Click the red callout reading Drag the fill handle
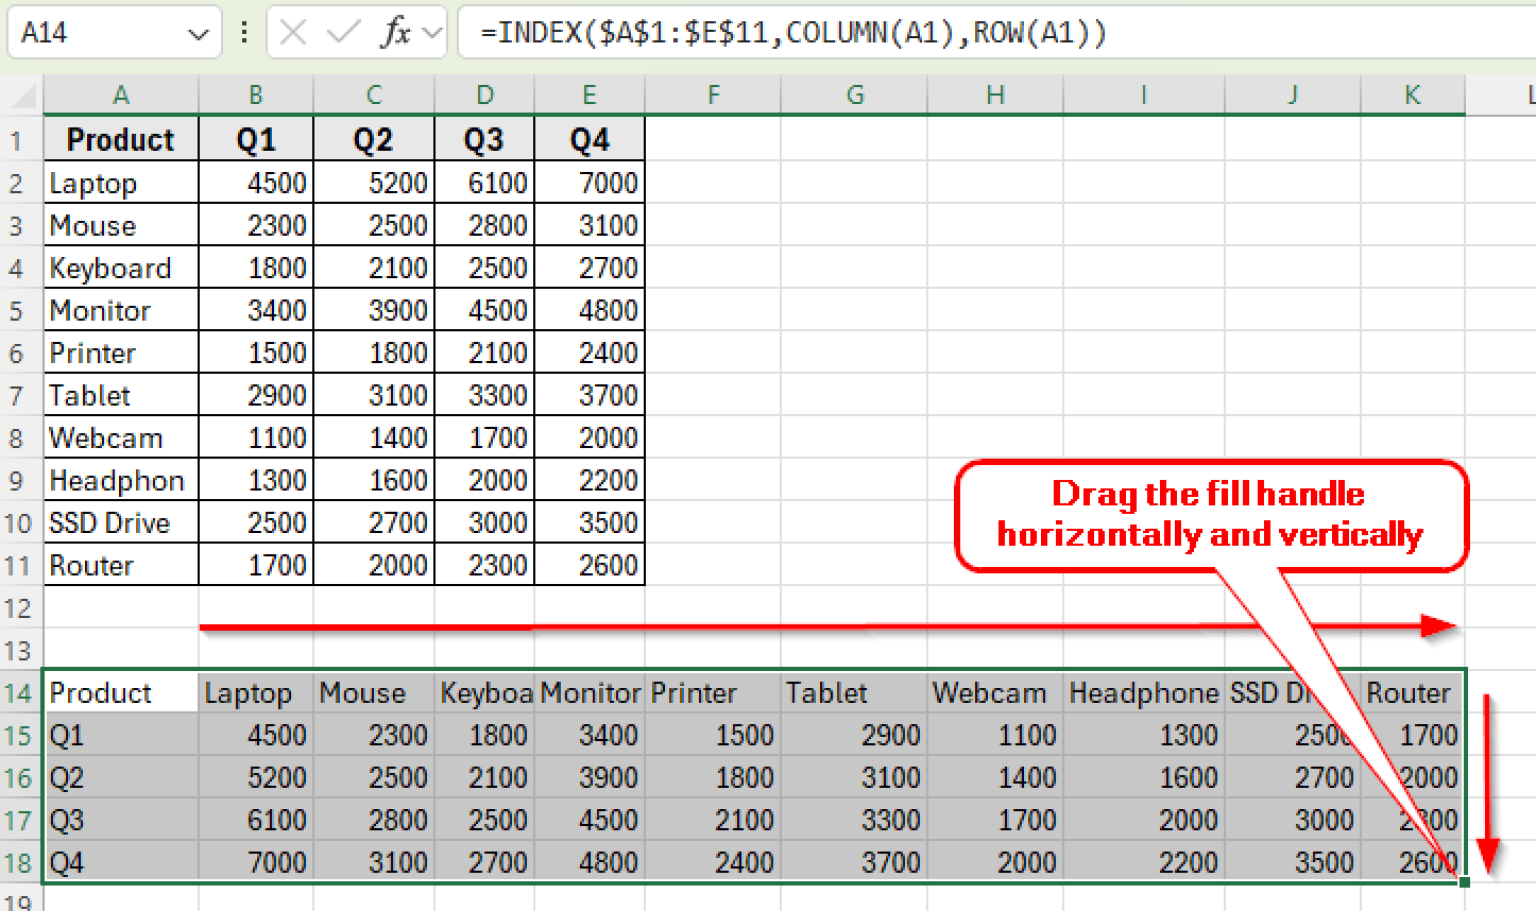The width and height of the screenshot is (1536, 911). pyautogui.click(x=1210, y=515)
